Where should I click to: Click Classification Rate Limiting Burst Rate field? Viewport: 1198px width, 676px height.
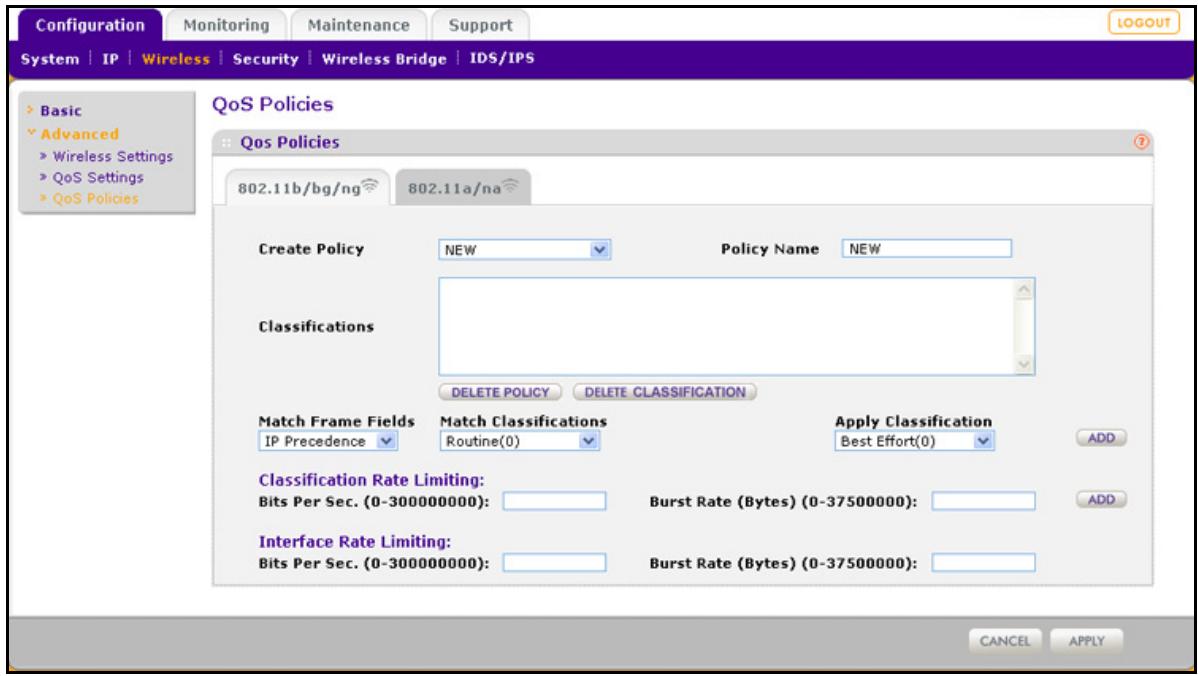click(x=983, y=501)
